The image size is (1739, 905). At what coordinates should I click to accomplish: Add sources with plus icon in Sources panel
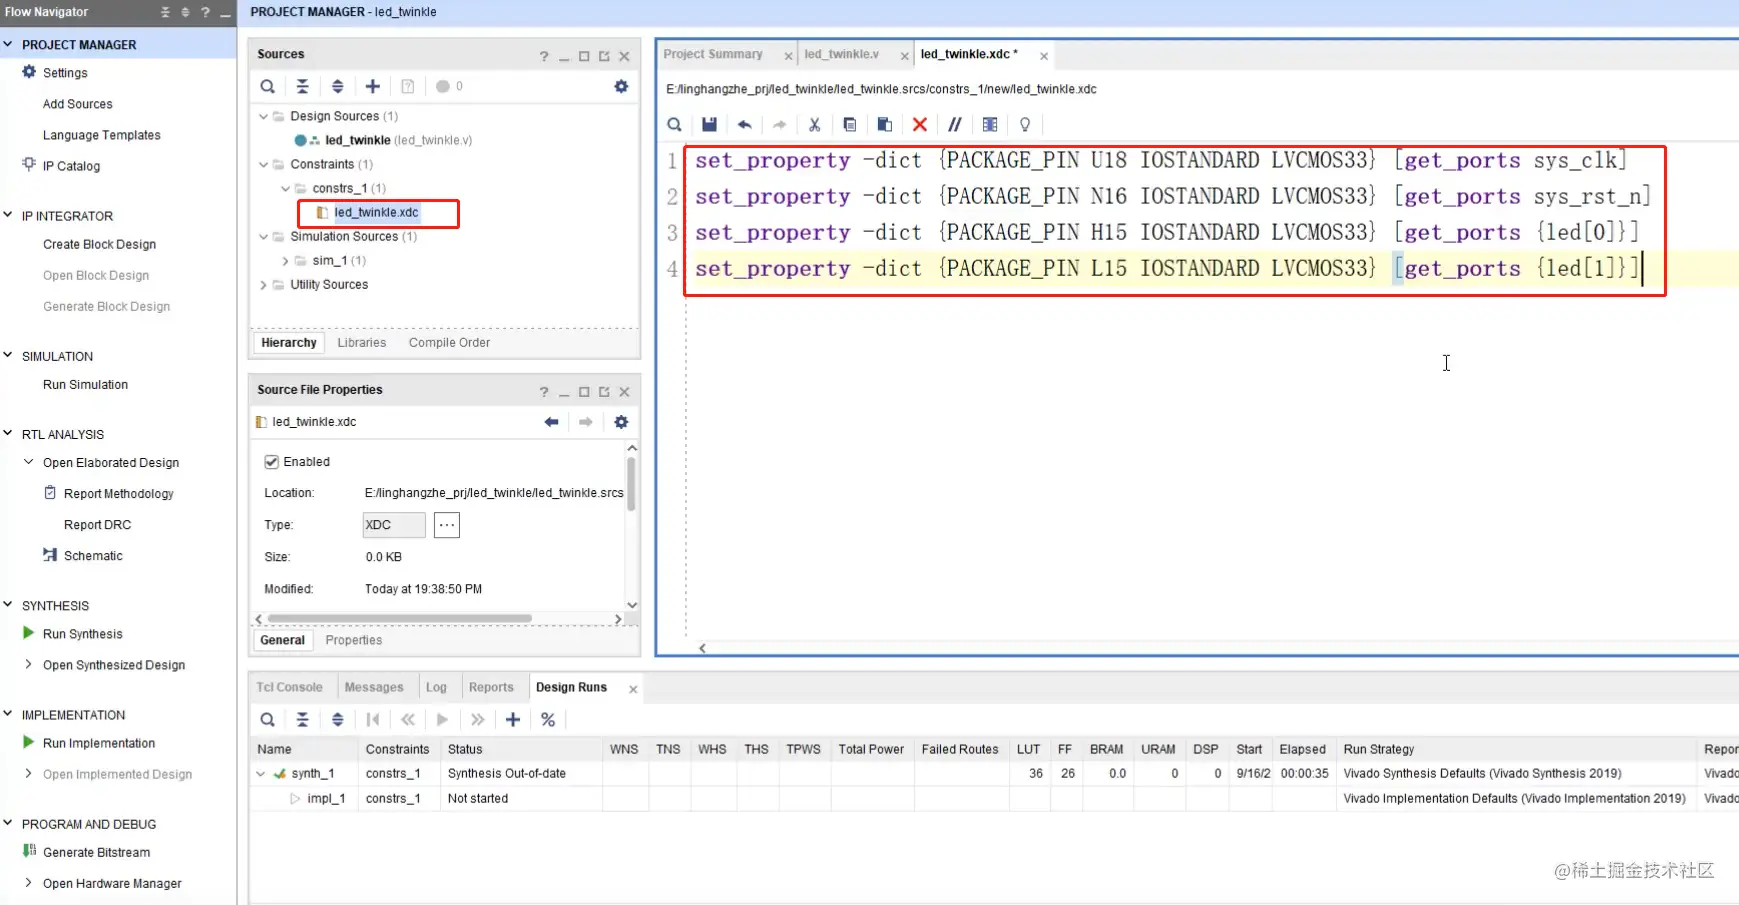point(373,86)
